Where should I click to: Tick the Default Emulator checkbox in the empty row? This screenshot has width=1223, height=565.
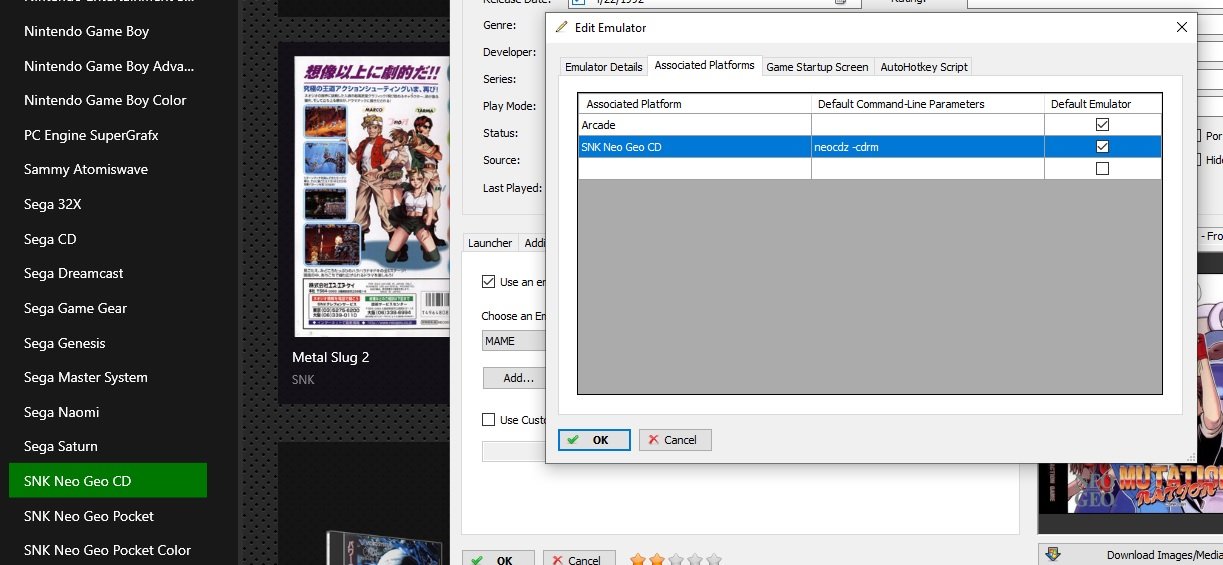point(1102,169)
